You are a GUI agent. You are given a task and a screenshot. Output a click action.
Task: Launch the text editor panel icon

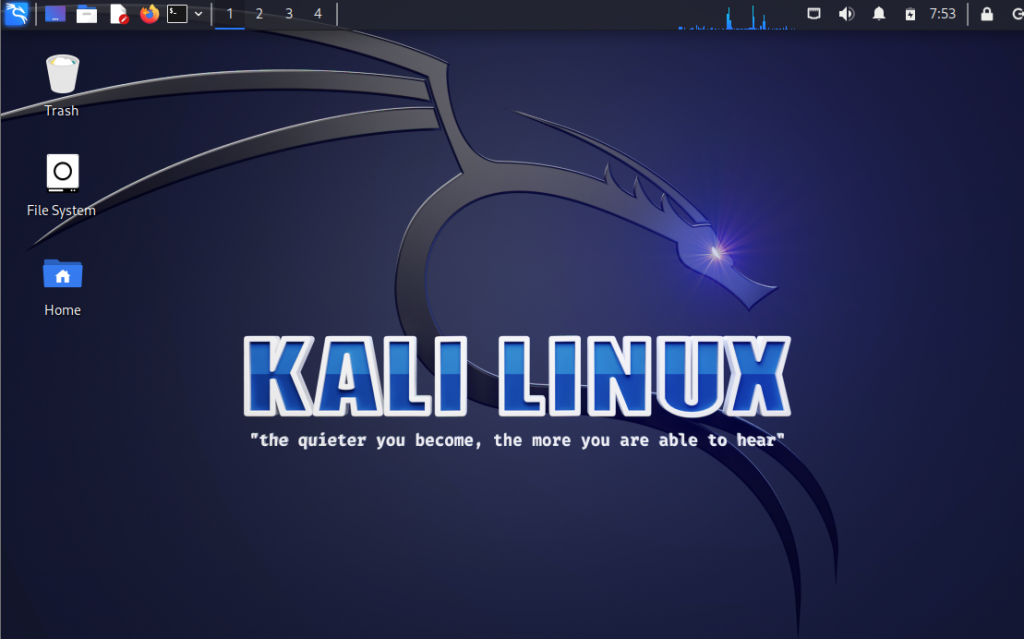pos(119,14)
